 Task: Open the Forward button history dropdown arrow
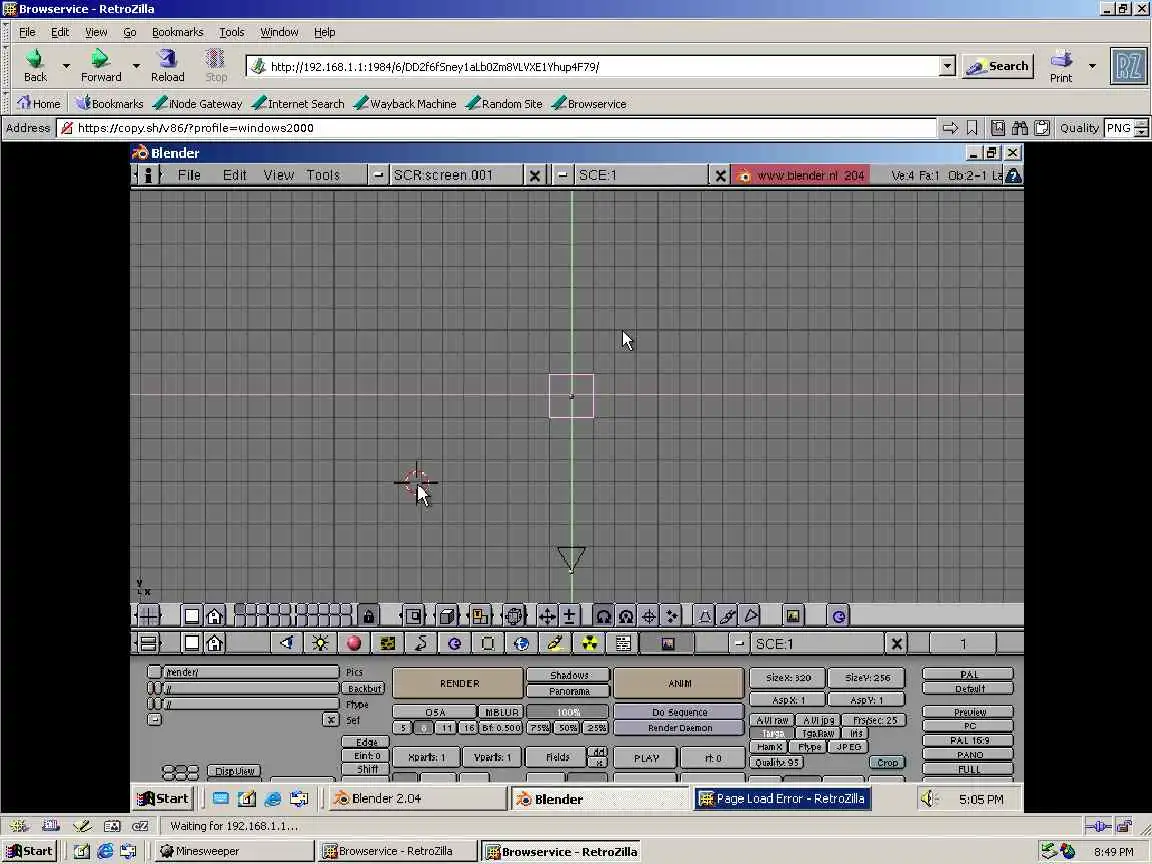coord(136,65)
